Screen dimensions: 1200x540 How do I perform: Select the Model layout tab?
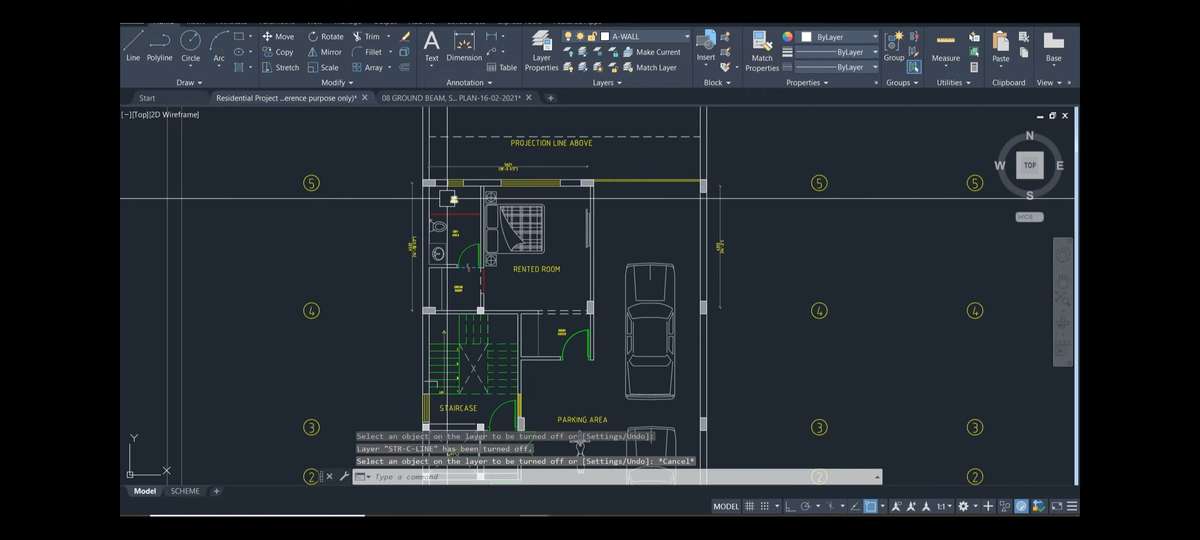[145, 491]
